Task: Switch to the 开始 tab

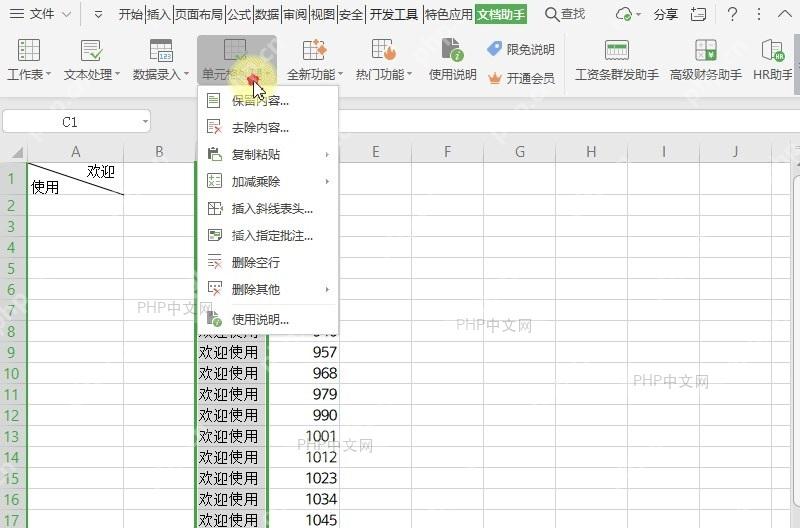Action: pos(131,14)
